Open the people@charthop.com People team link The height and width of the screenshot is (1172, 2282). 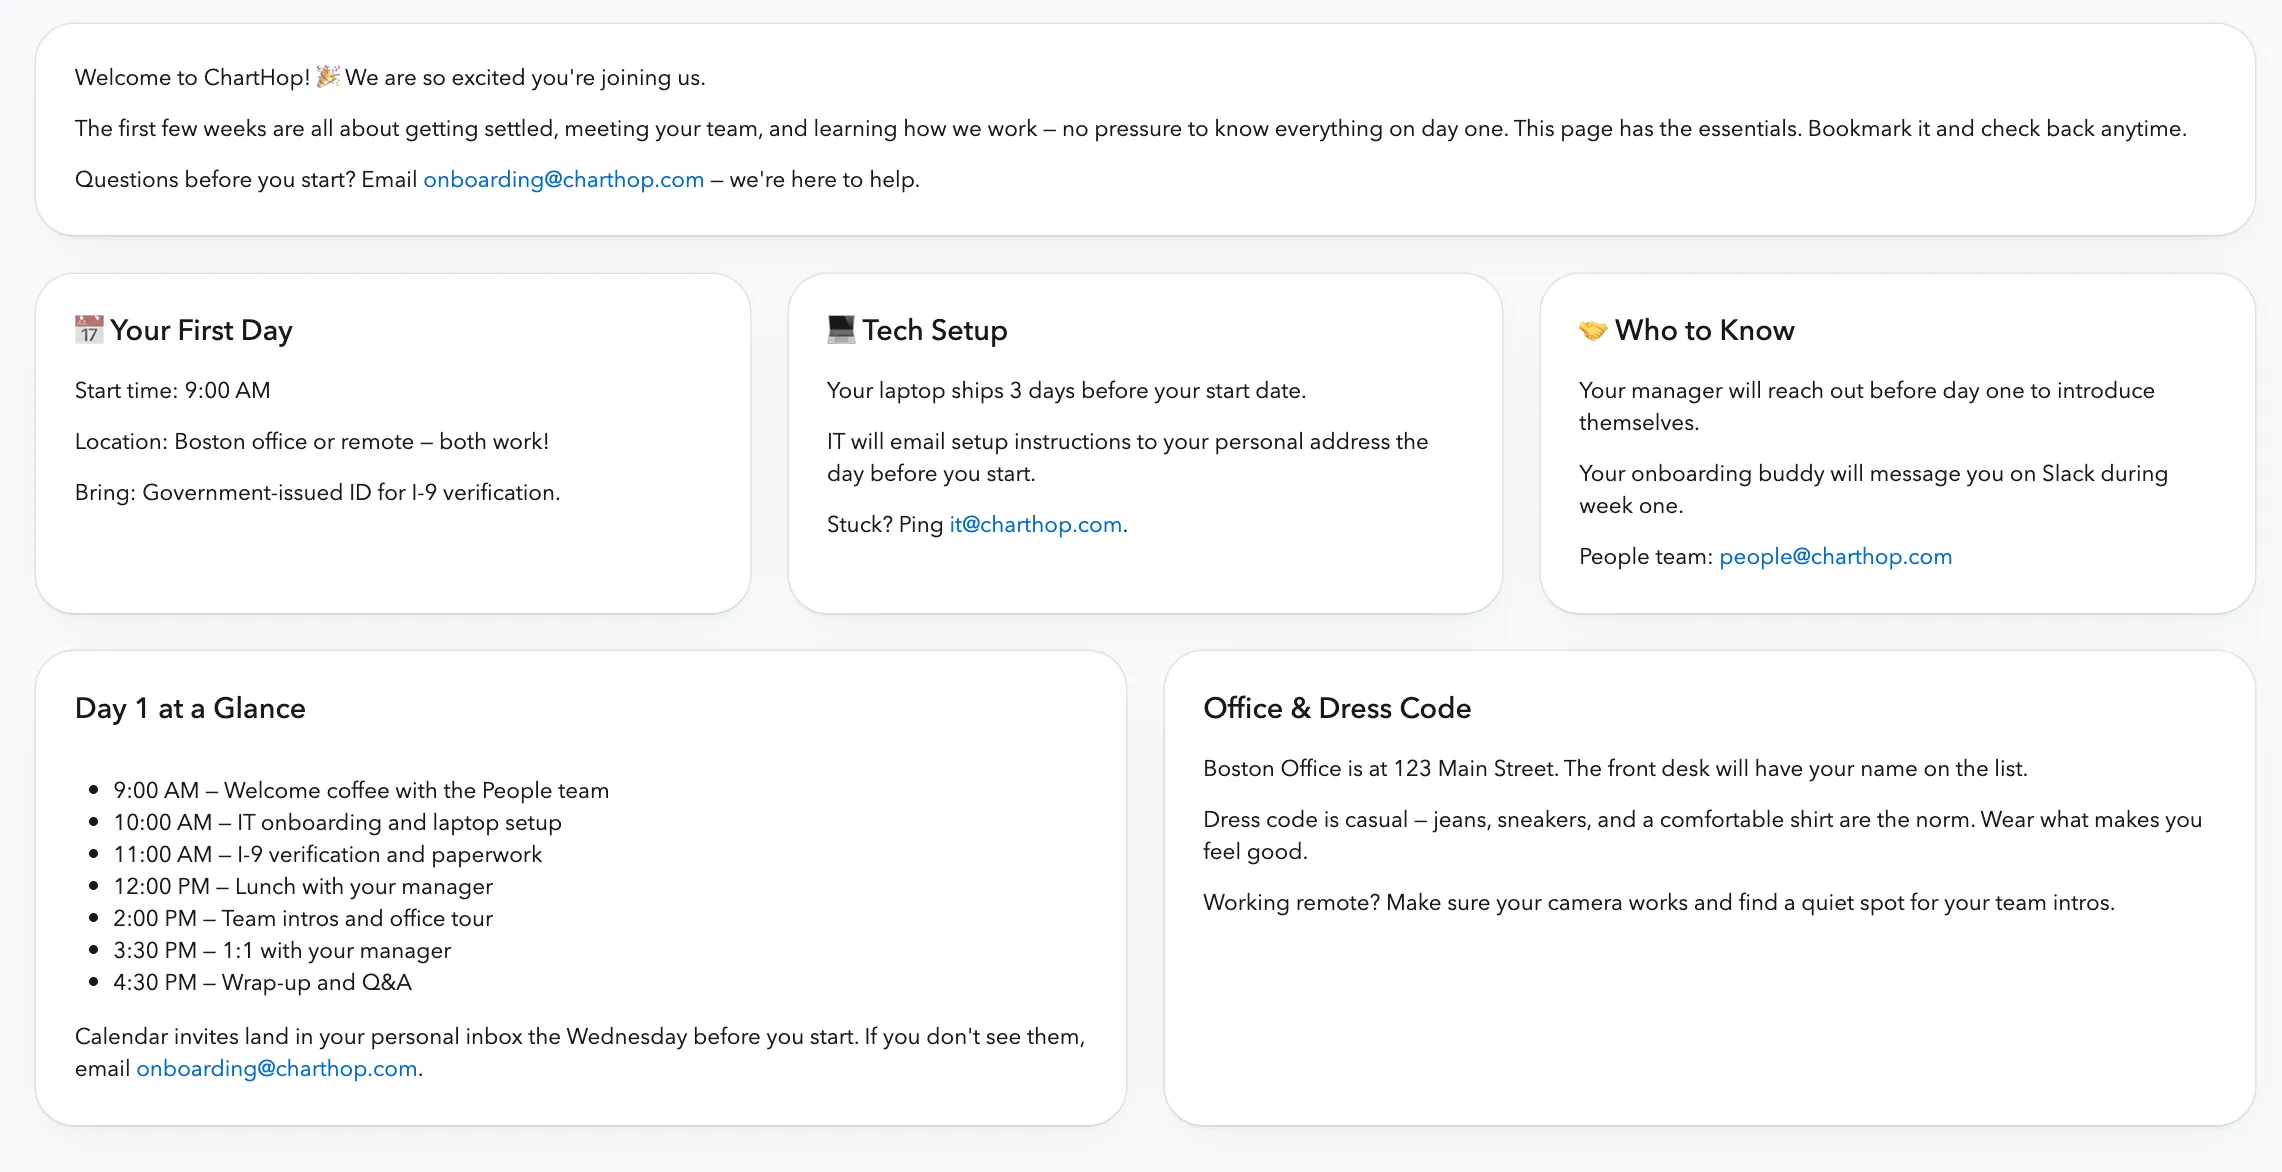1835,556
